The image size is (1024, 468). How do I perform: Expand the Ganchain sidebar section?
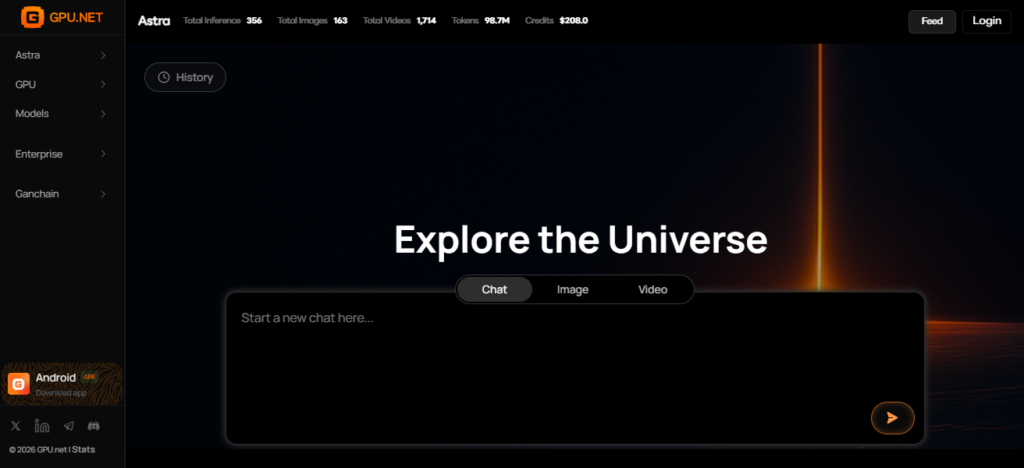click(x=61, y=193)
